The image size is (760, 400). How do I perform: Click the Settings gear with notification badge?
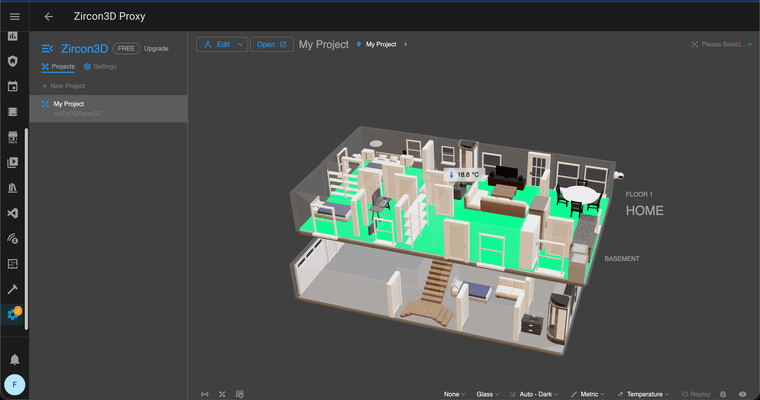click(13, 314)
